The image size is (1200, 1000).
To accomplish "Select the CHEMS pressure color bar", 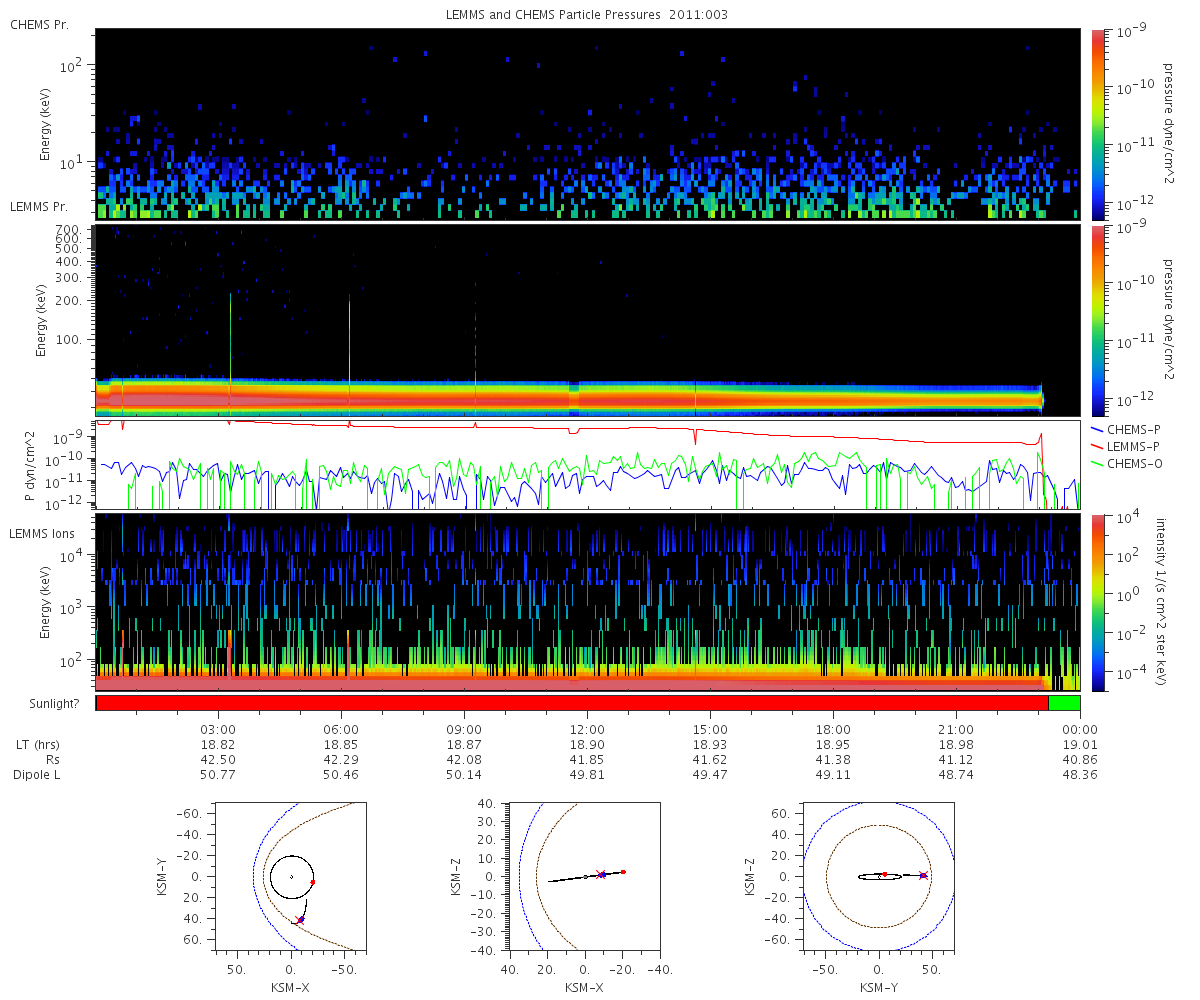I will tap(1098, 124).
